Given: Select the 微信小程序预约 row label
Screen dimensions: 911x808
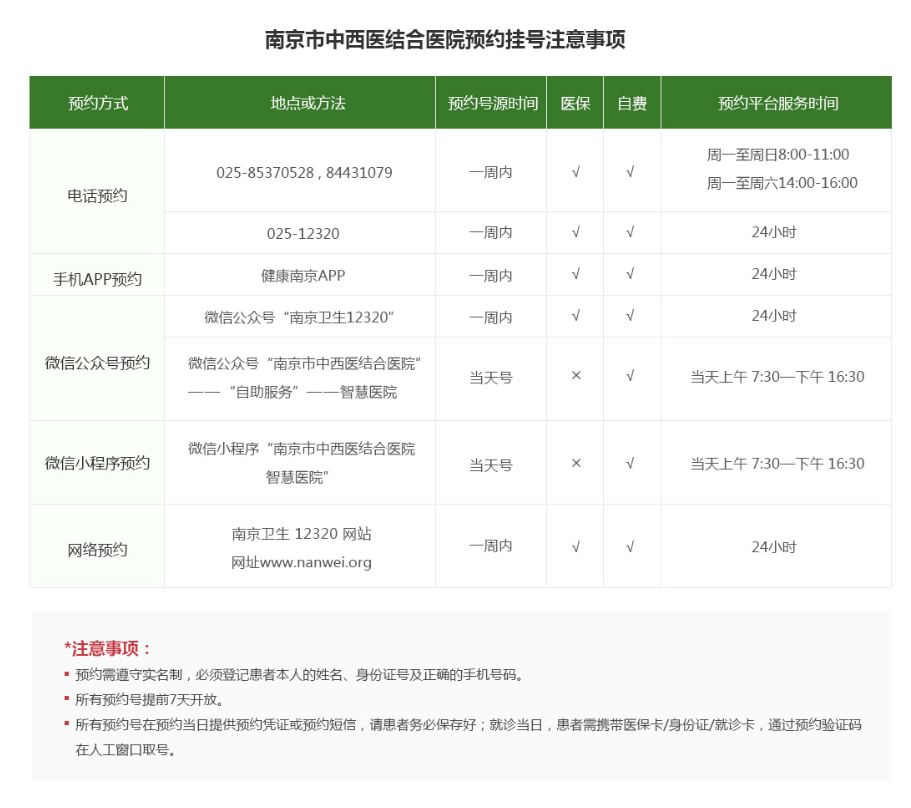Looking at the screenshot, I should 97,463.
